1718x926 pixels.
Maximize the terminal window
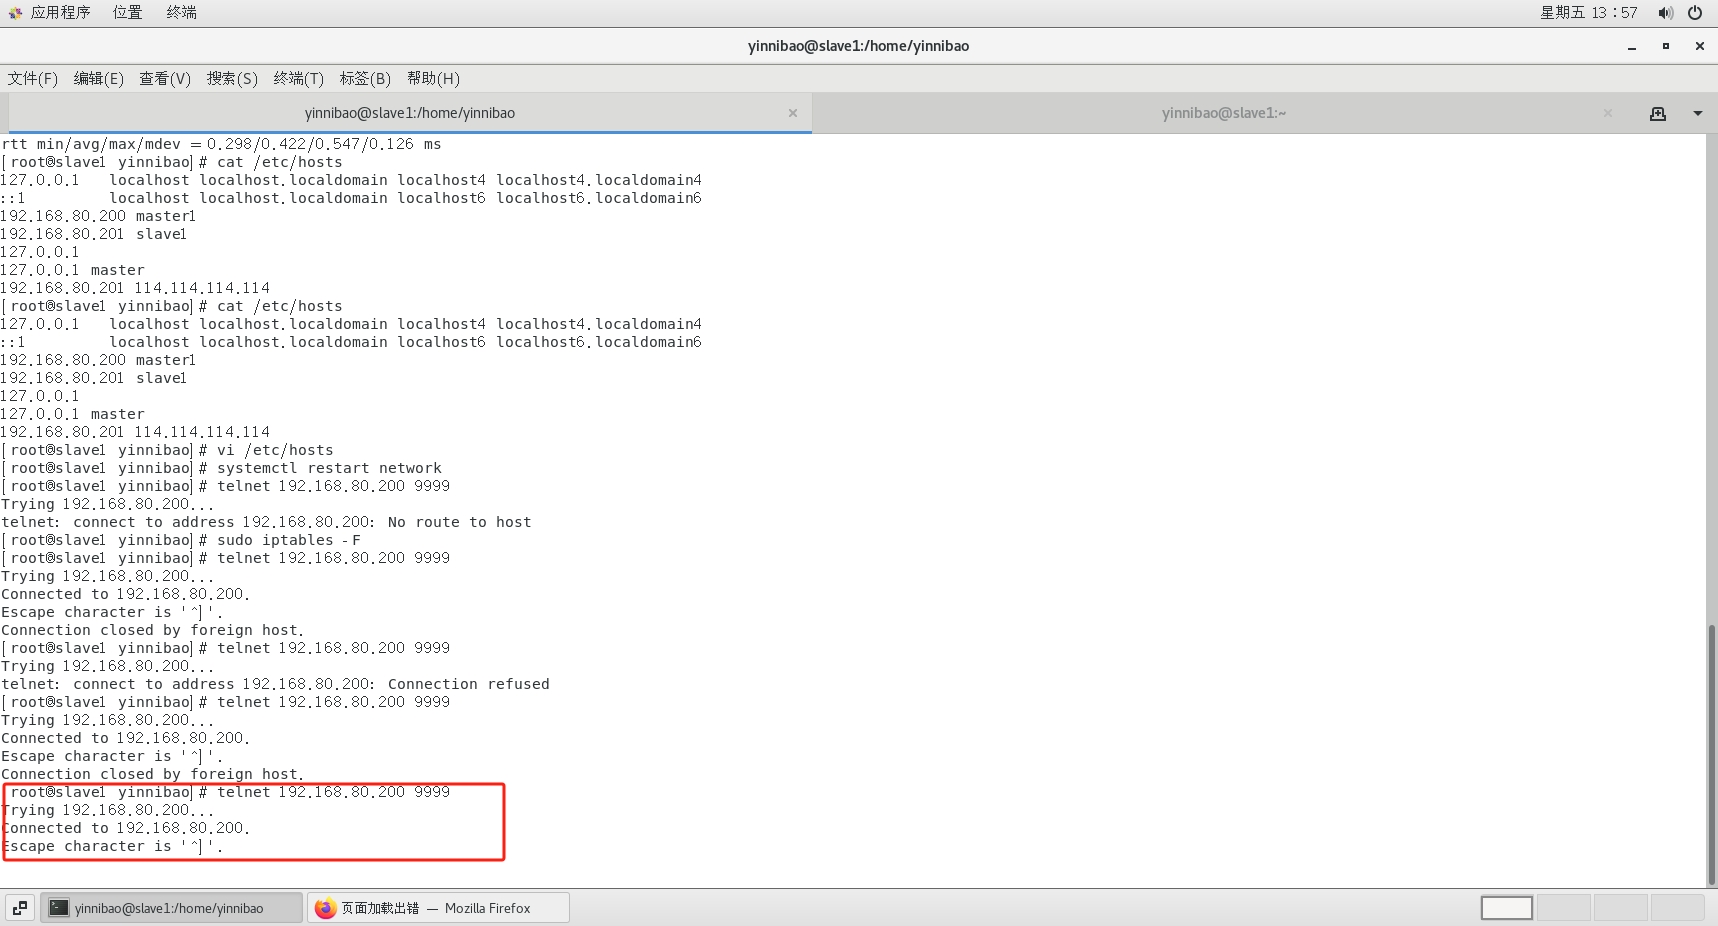(x=1666, y=46)
